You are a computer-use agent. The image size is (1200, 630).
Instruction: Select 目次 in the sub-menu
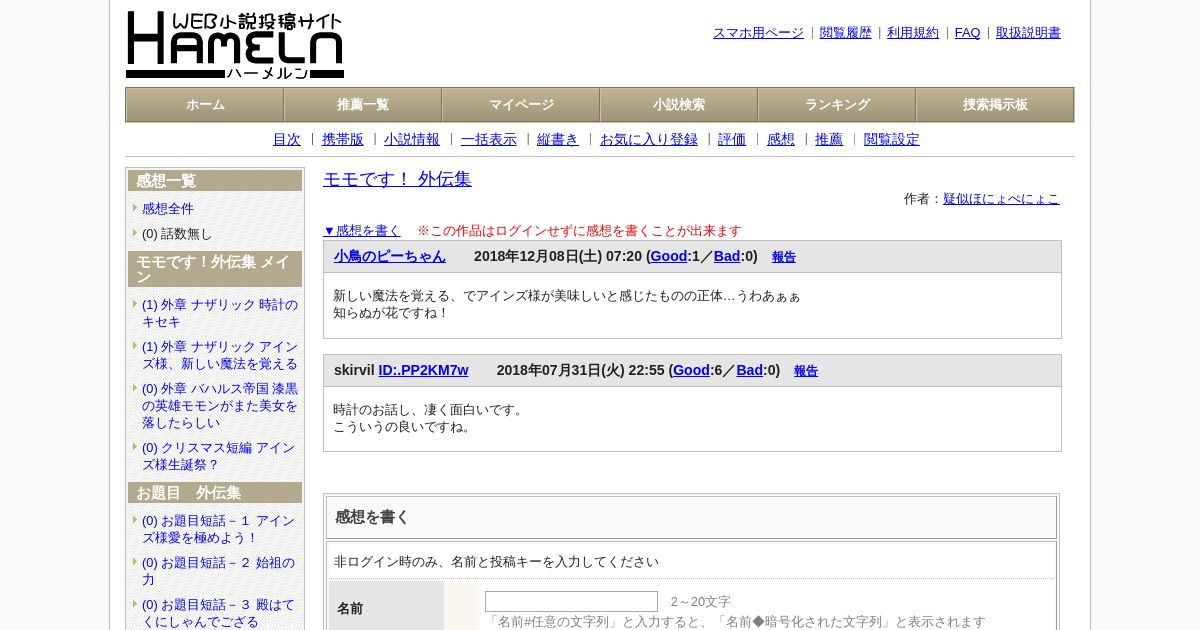[x=287, y=140]
